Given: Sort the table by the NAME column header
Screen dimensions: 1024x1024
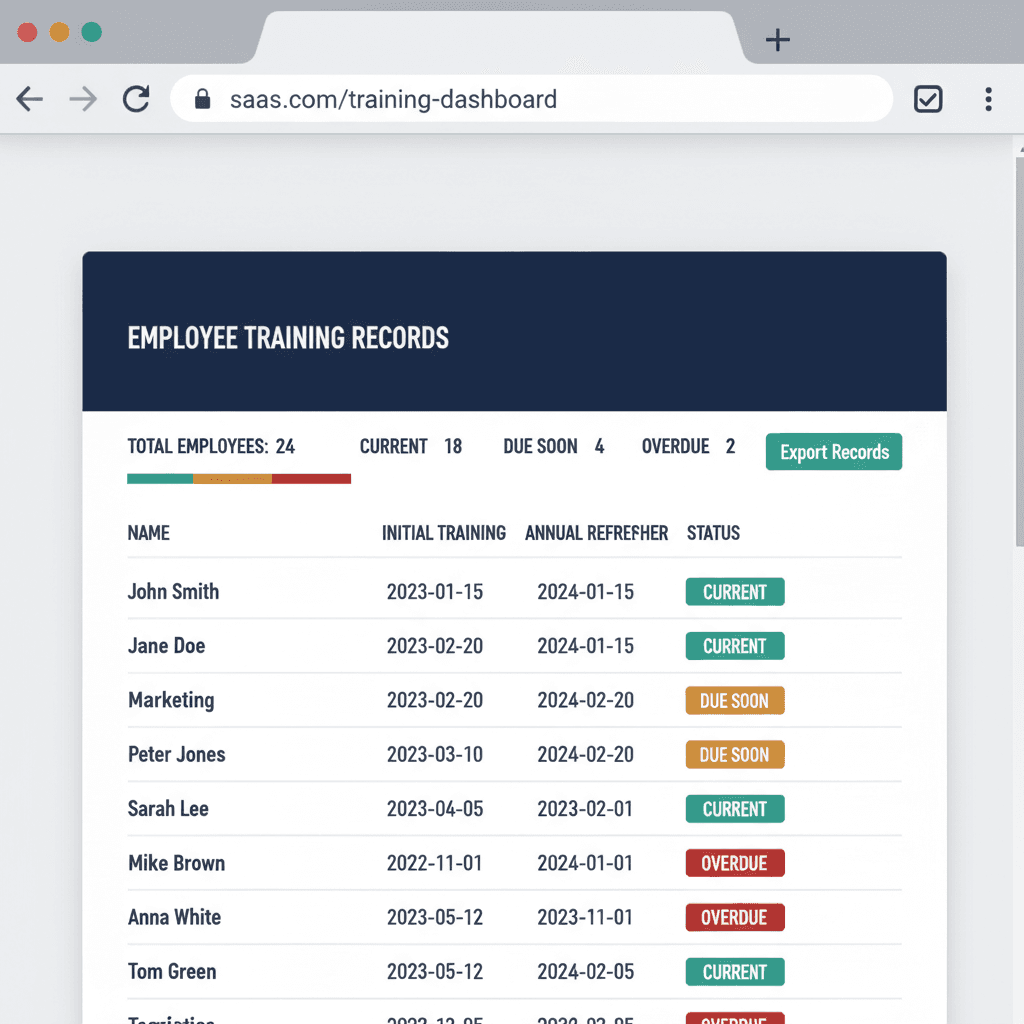Looking at the screenshot, I should (148, 533).
